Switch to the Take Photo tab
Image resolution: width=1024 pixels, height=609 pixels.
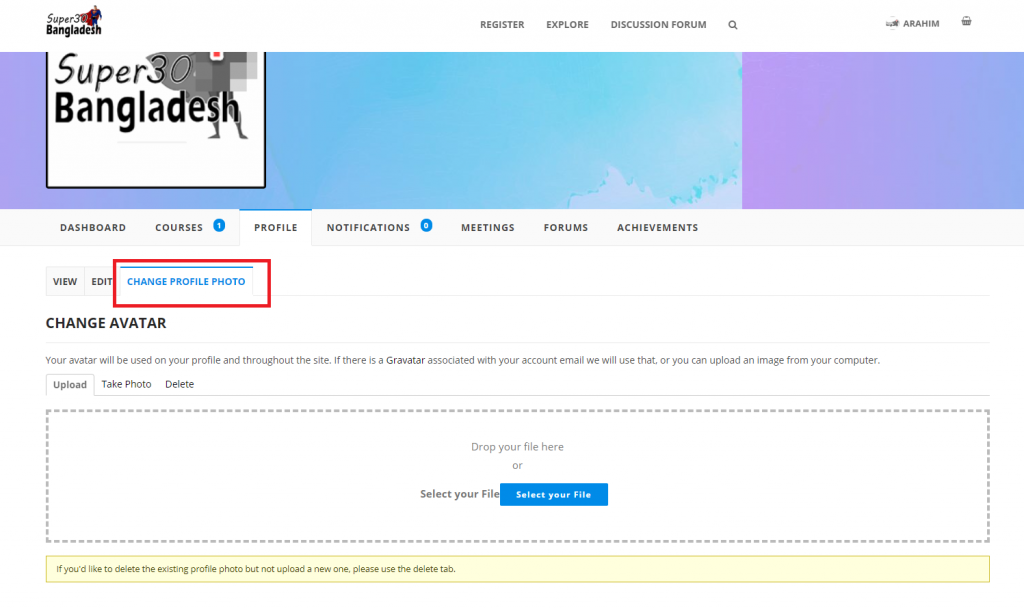click(x=126, y=384)
